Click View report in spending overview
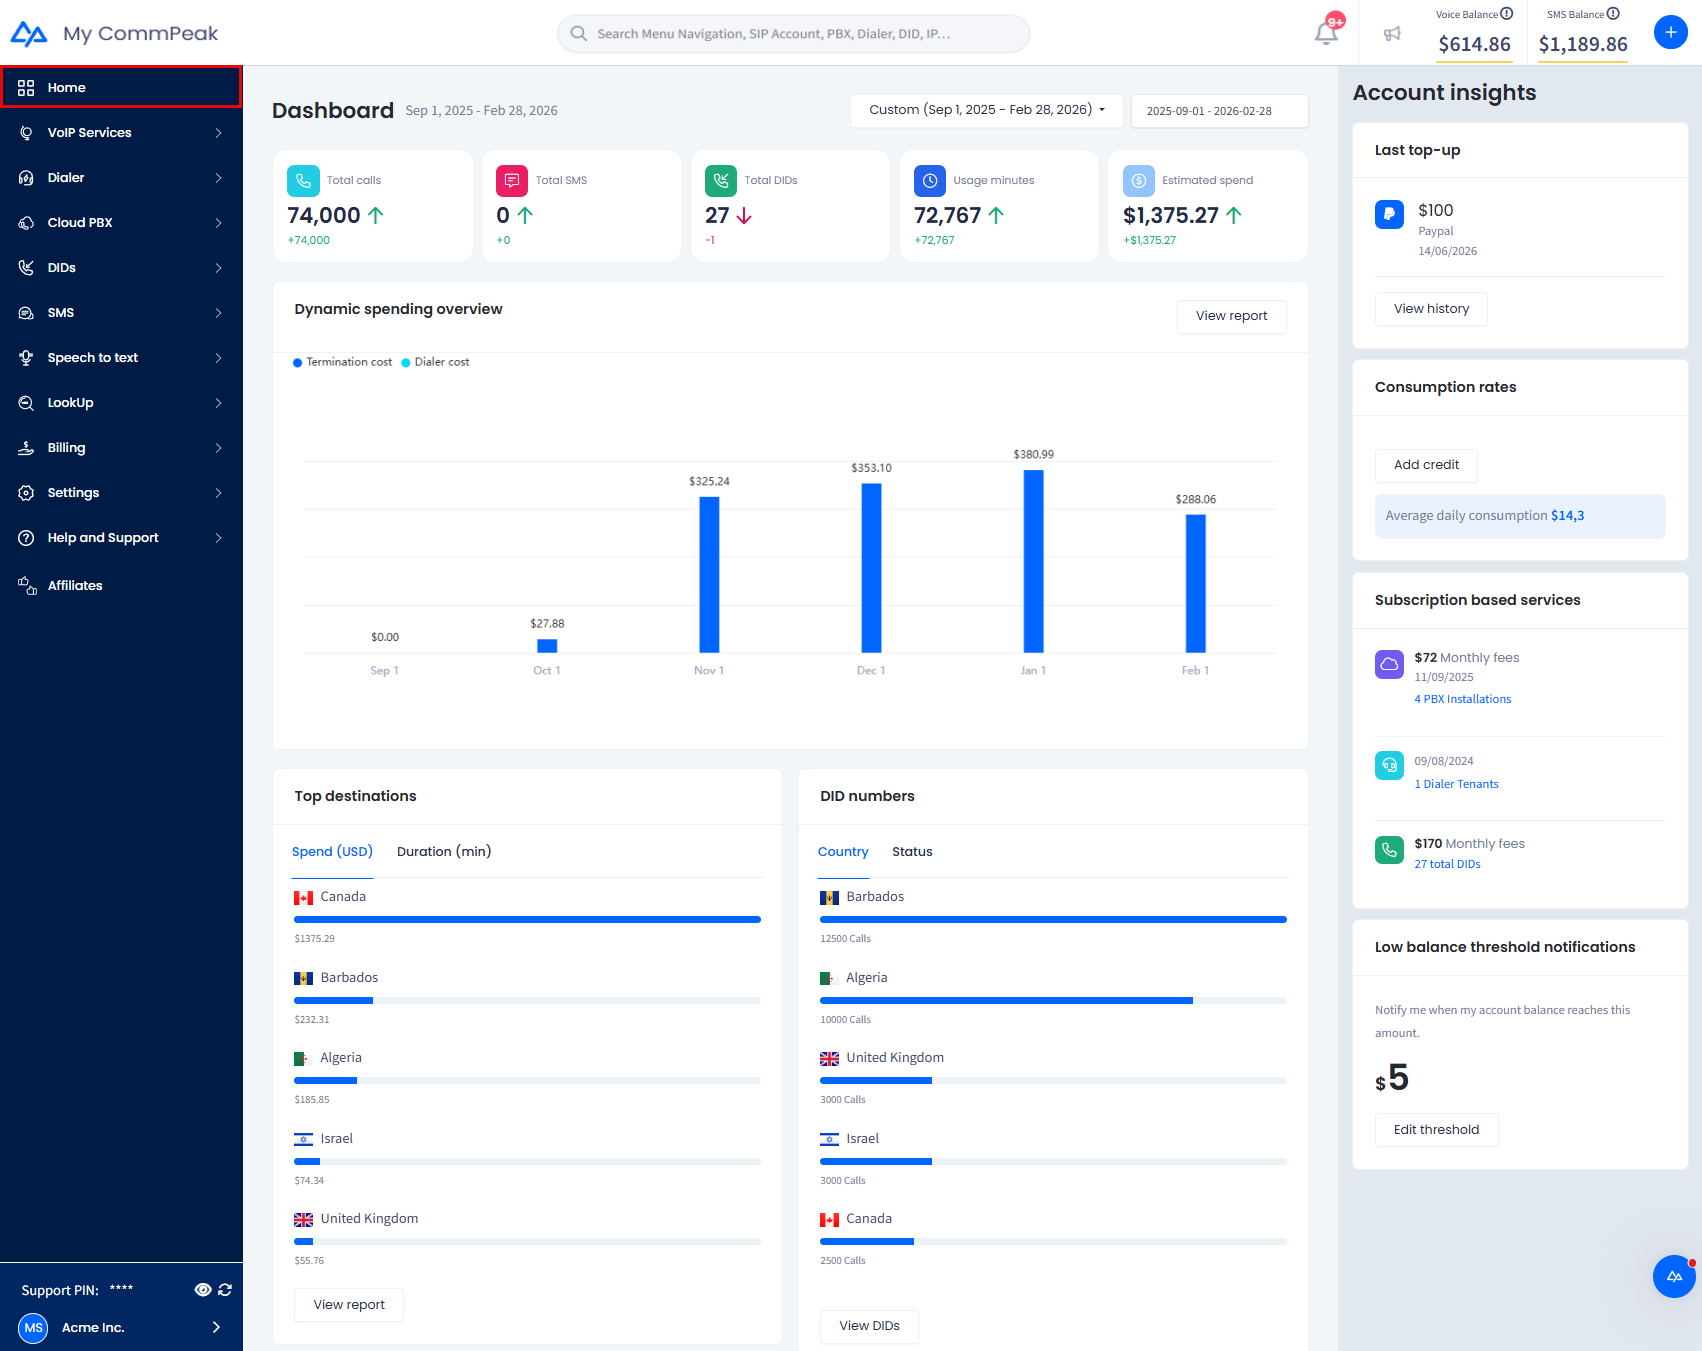 pos(1231,316)
